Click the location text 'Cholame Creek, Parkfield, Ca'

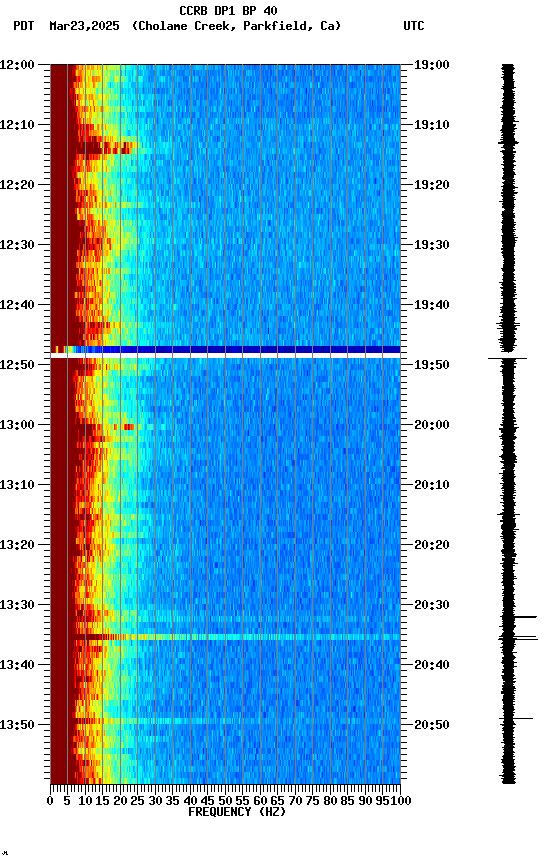click(x=236, y=26)
